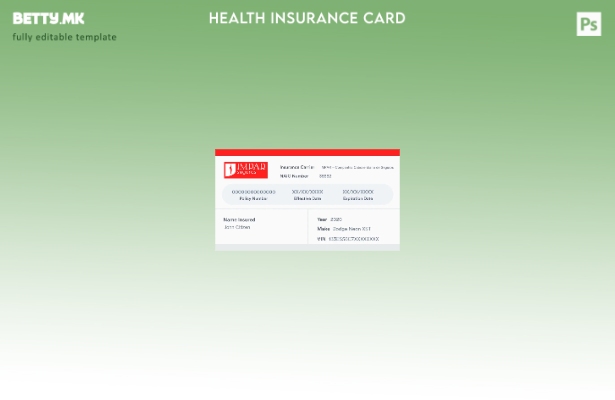Click the gray footer strip of card
Screen dimensions: 615x400
(x=307, y=247)
